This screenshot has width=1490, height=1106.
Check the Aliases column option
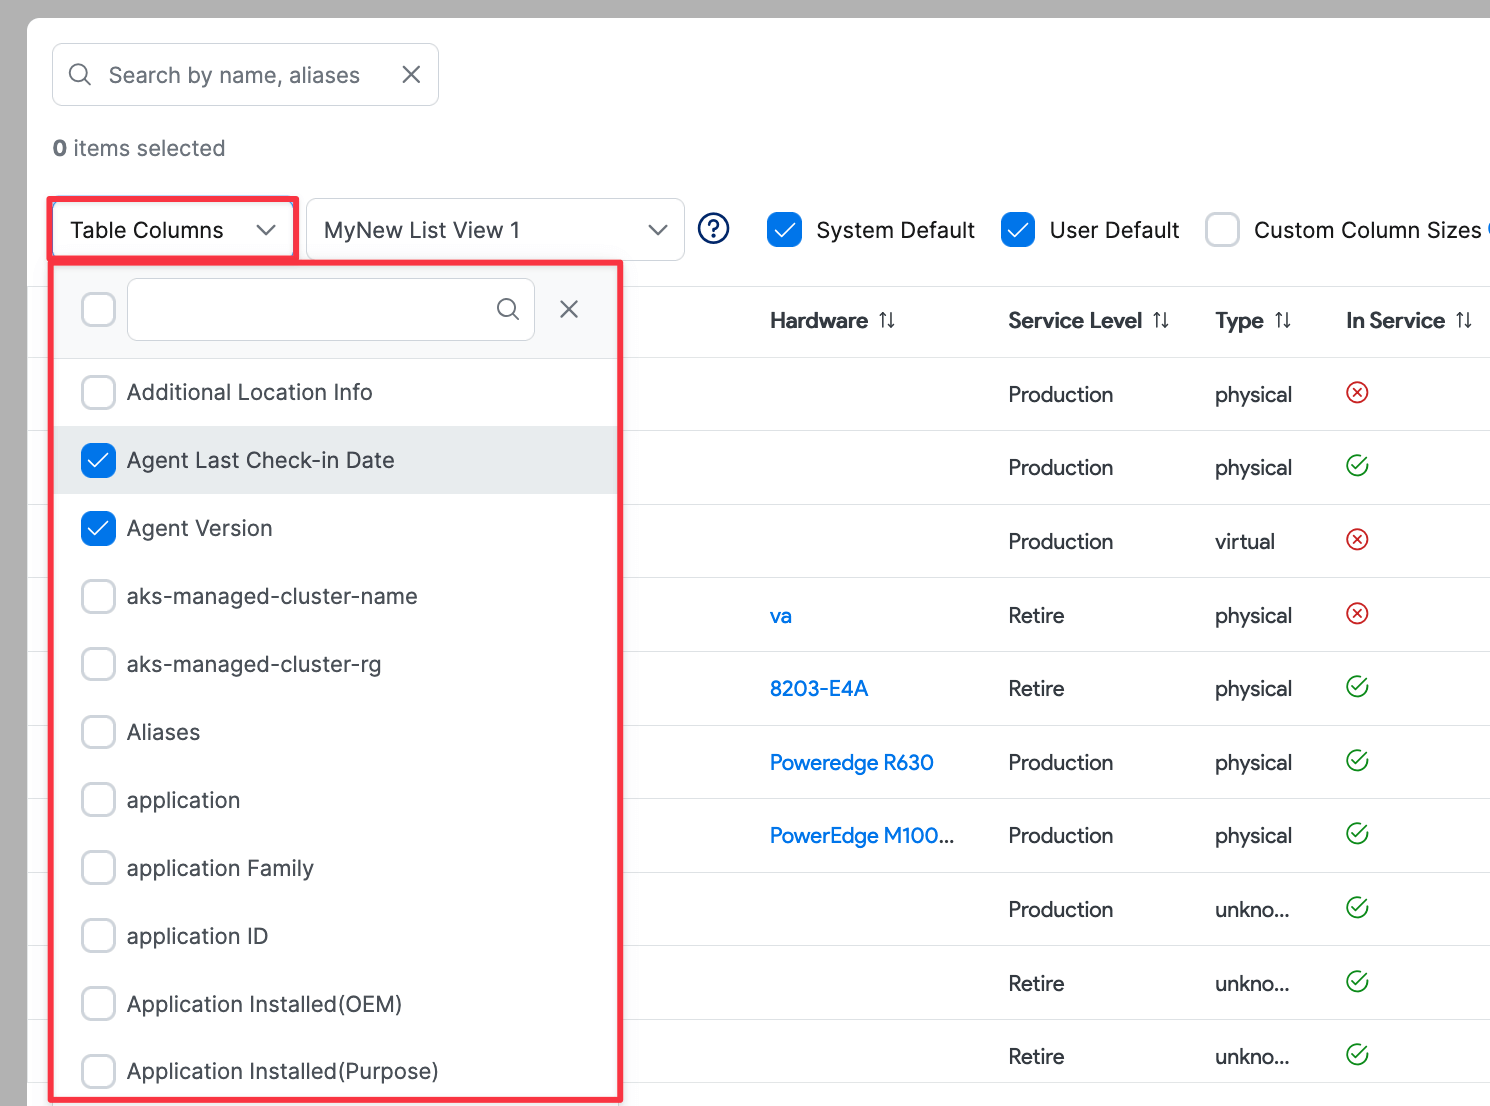pos(98,733)
